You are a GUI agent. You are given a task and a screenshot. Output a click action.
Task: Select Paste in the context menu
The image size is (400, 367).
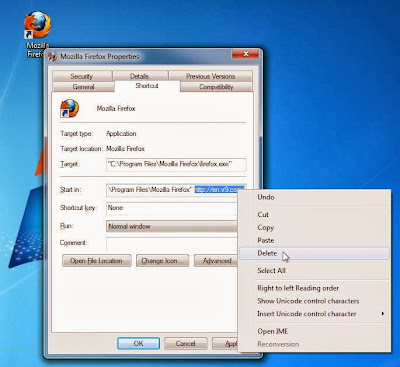314,240
